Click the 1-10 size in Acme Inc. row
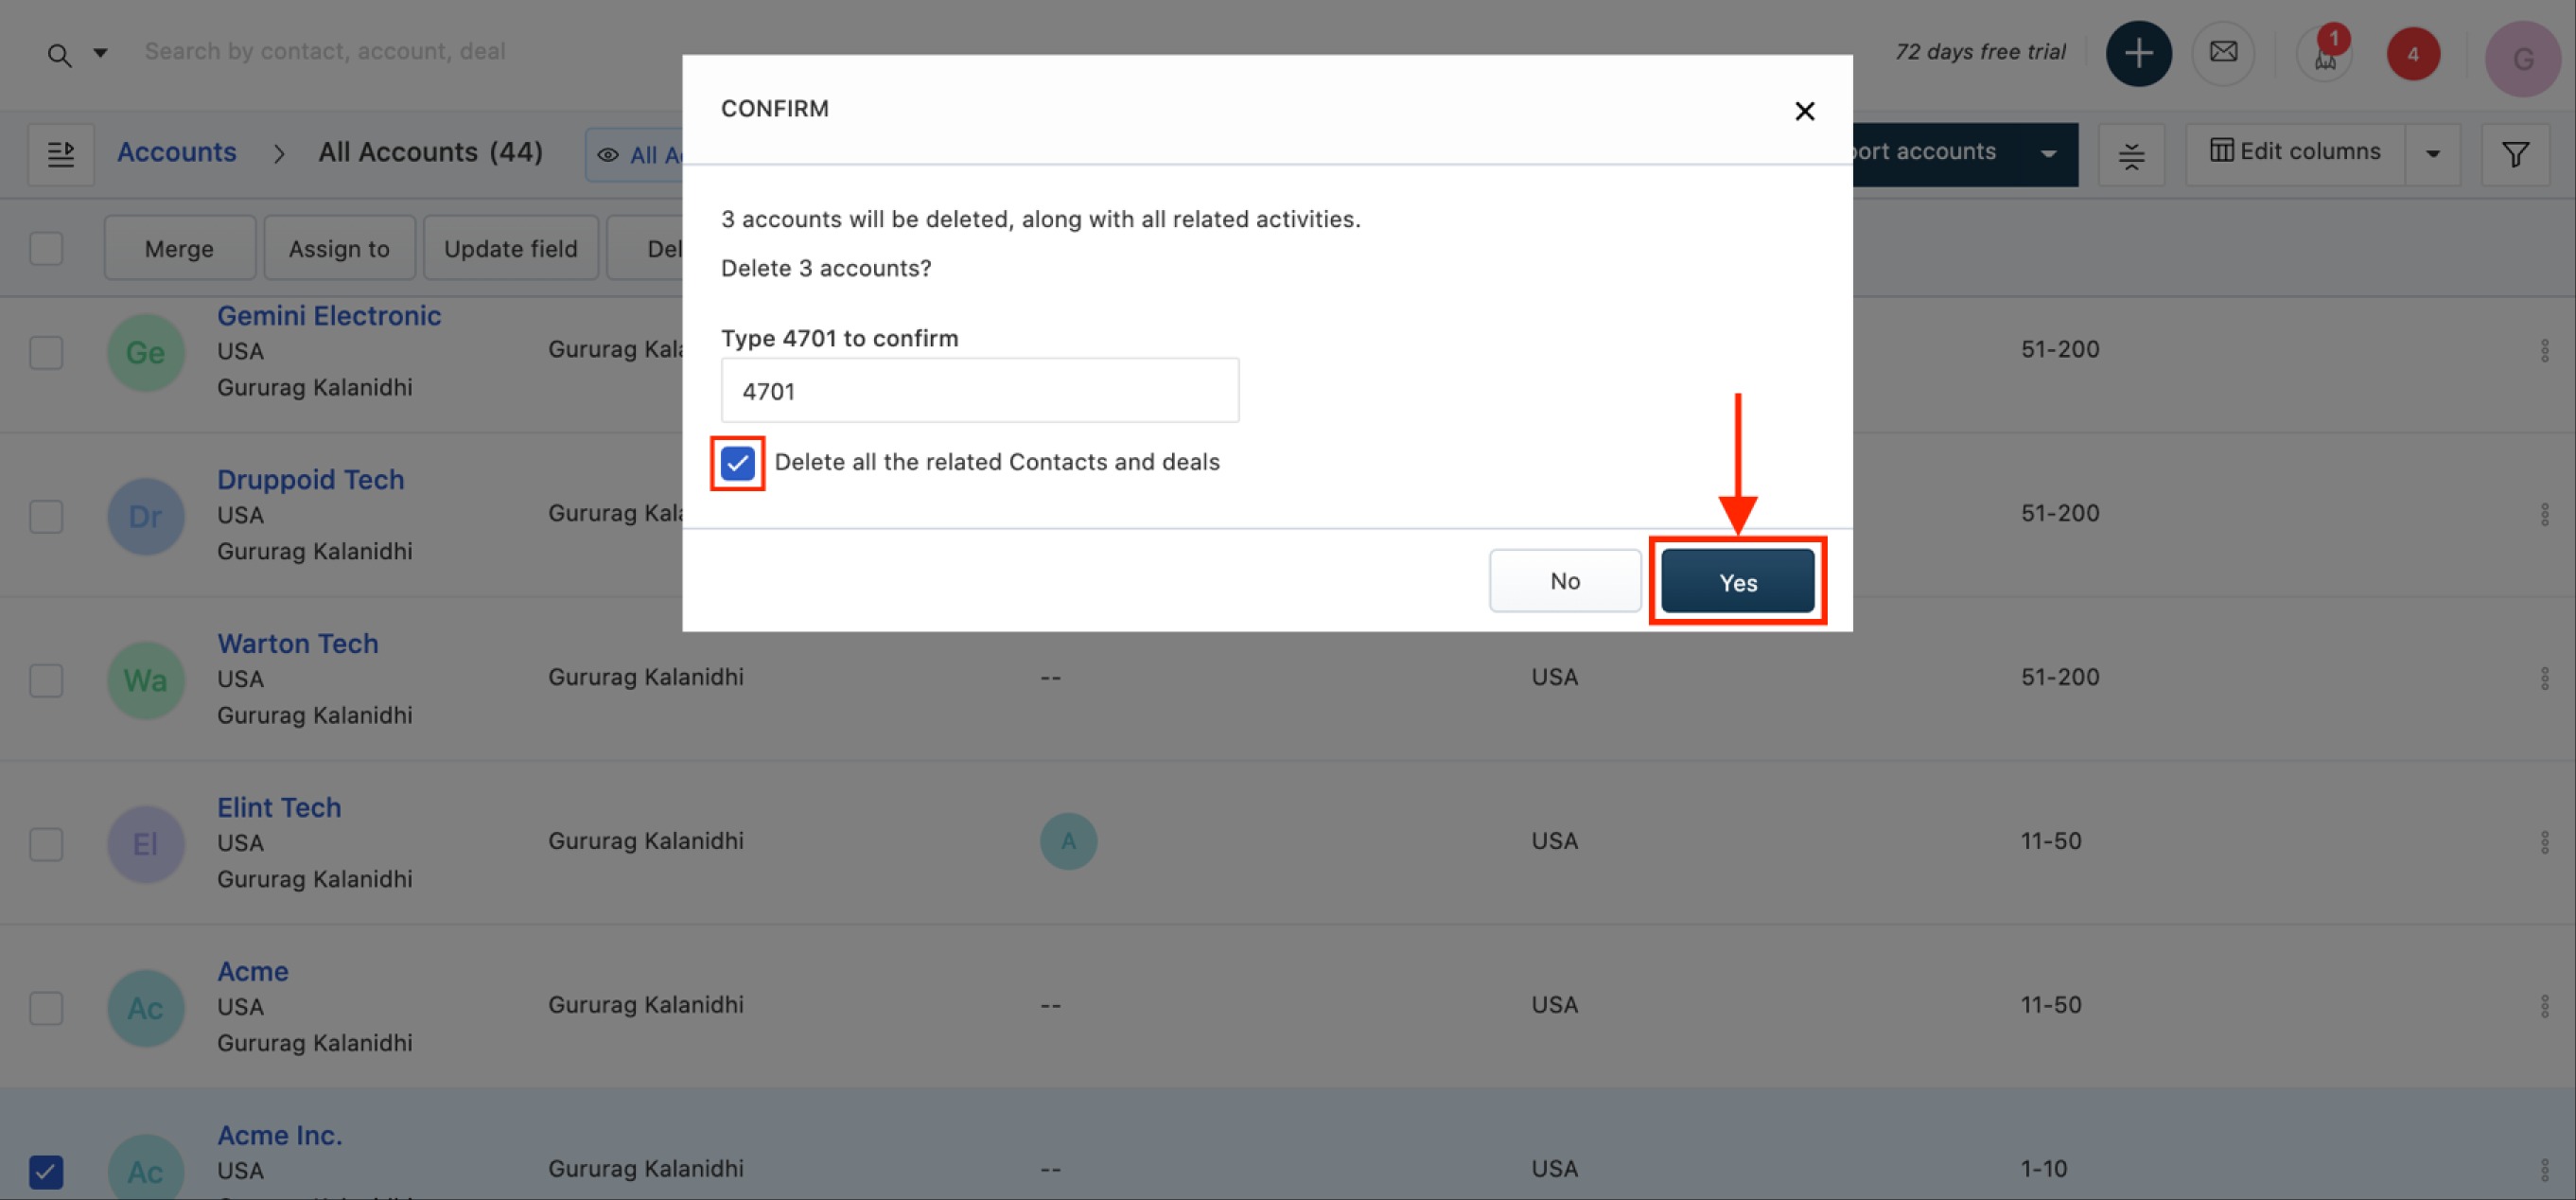 [x=2043, y=1169]
